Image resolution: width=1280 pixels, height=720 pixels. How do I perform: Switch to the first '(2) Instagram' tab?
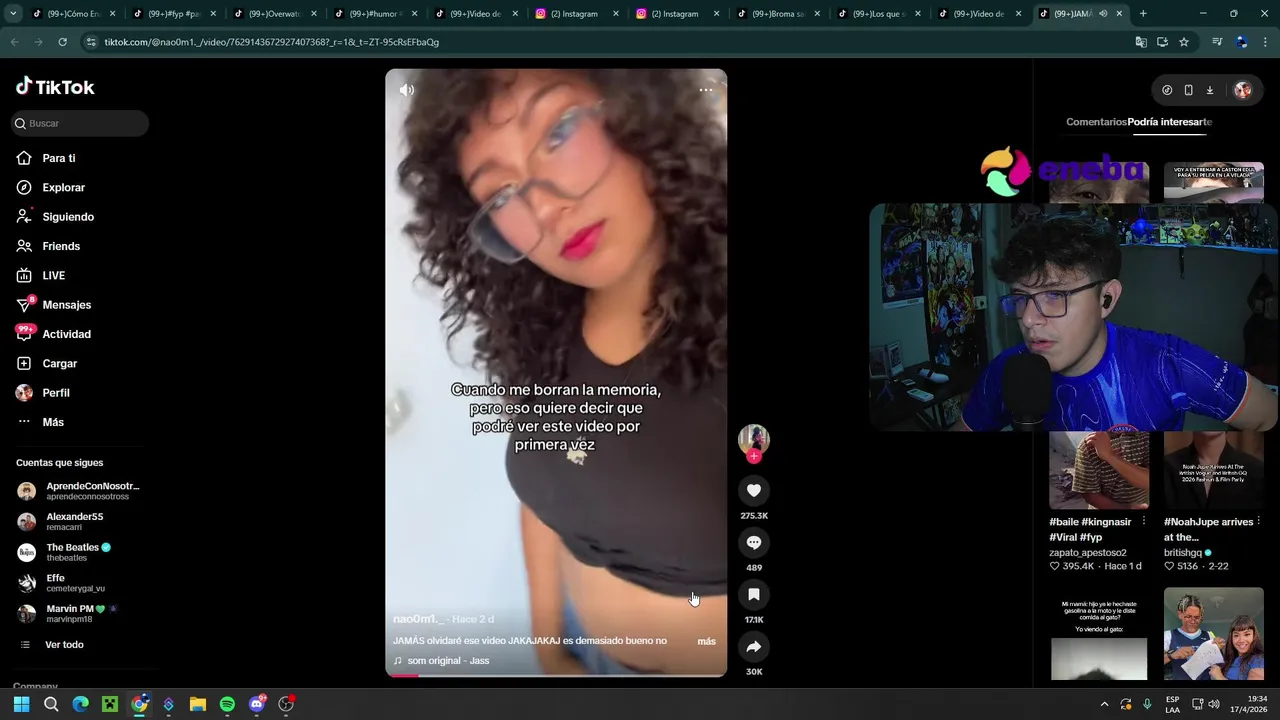click(x=577, y=14)
